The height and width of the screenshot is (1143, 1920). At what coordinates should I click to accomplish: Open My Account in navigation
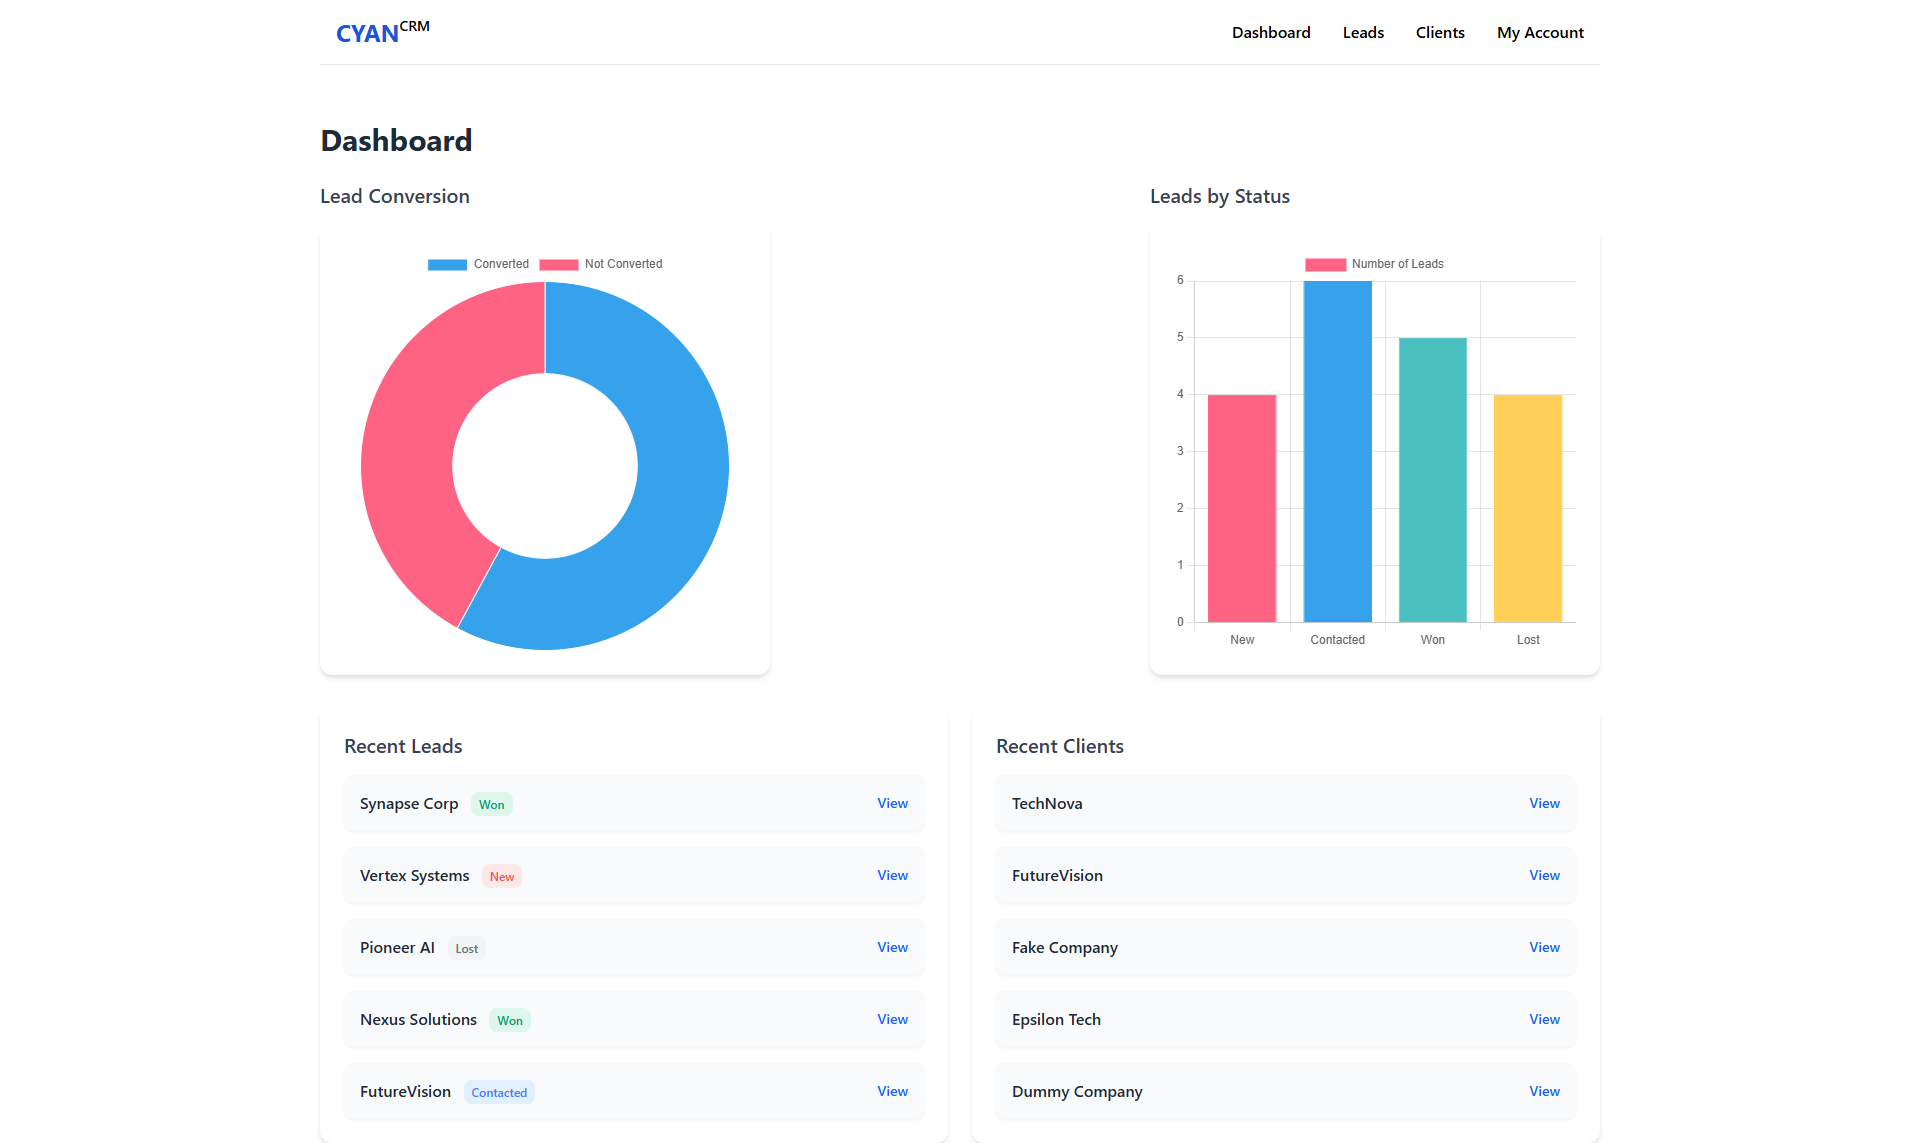click(1540, 33)
